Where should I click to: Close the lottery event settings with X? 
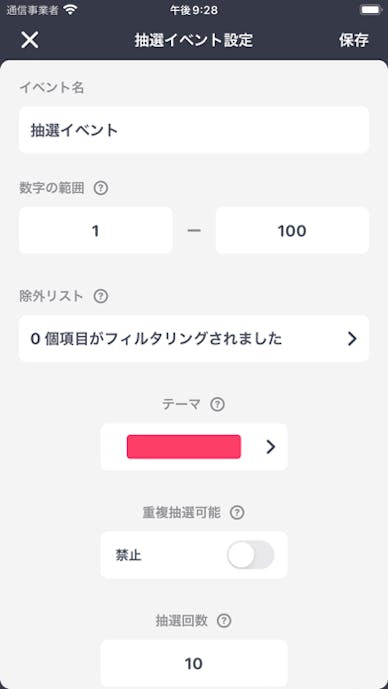[x=30, y=40]
